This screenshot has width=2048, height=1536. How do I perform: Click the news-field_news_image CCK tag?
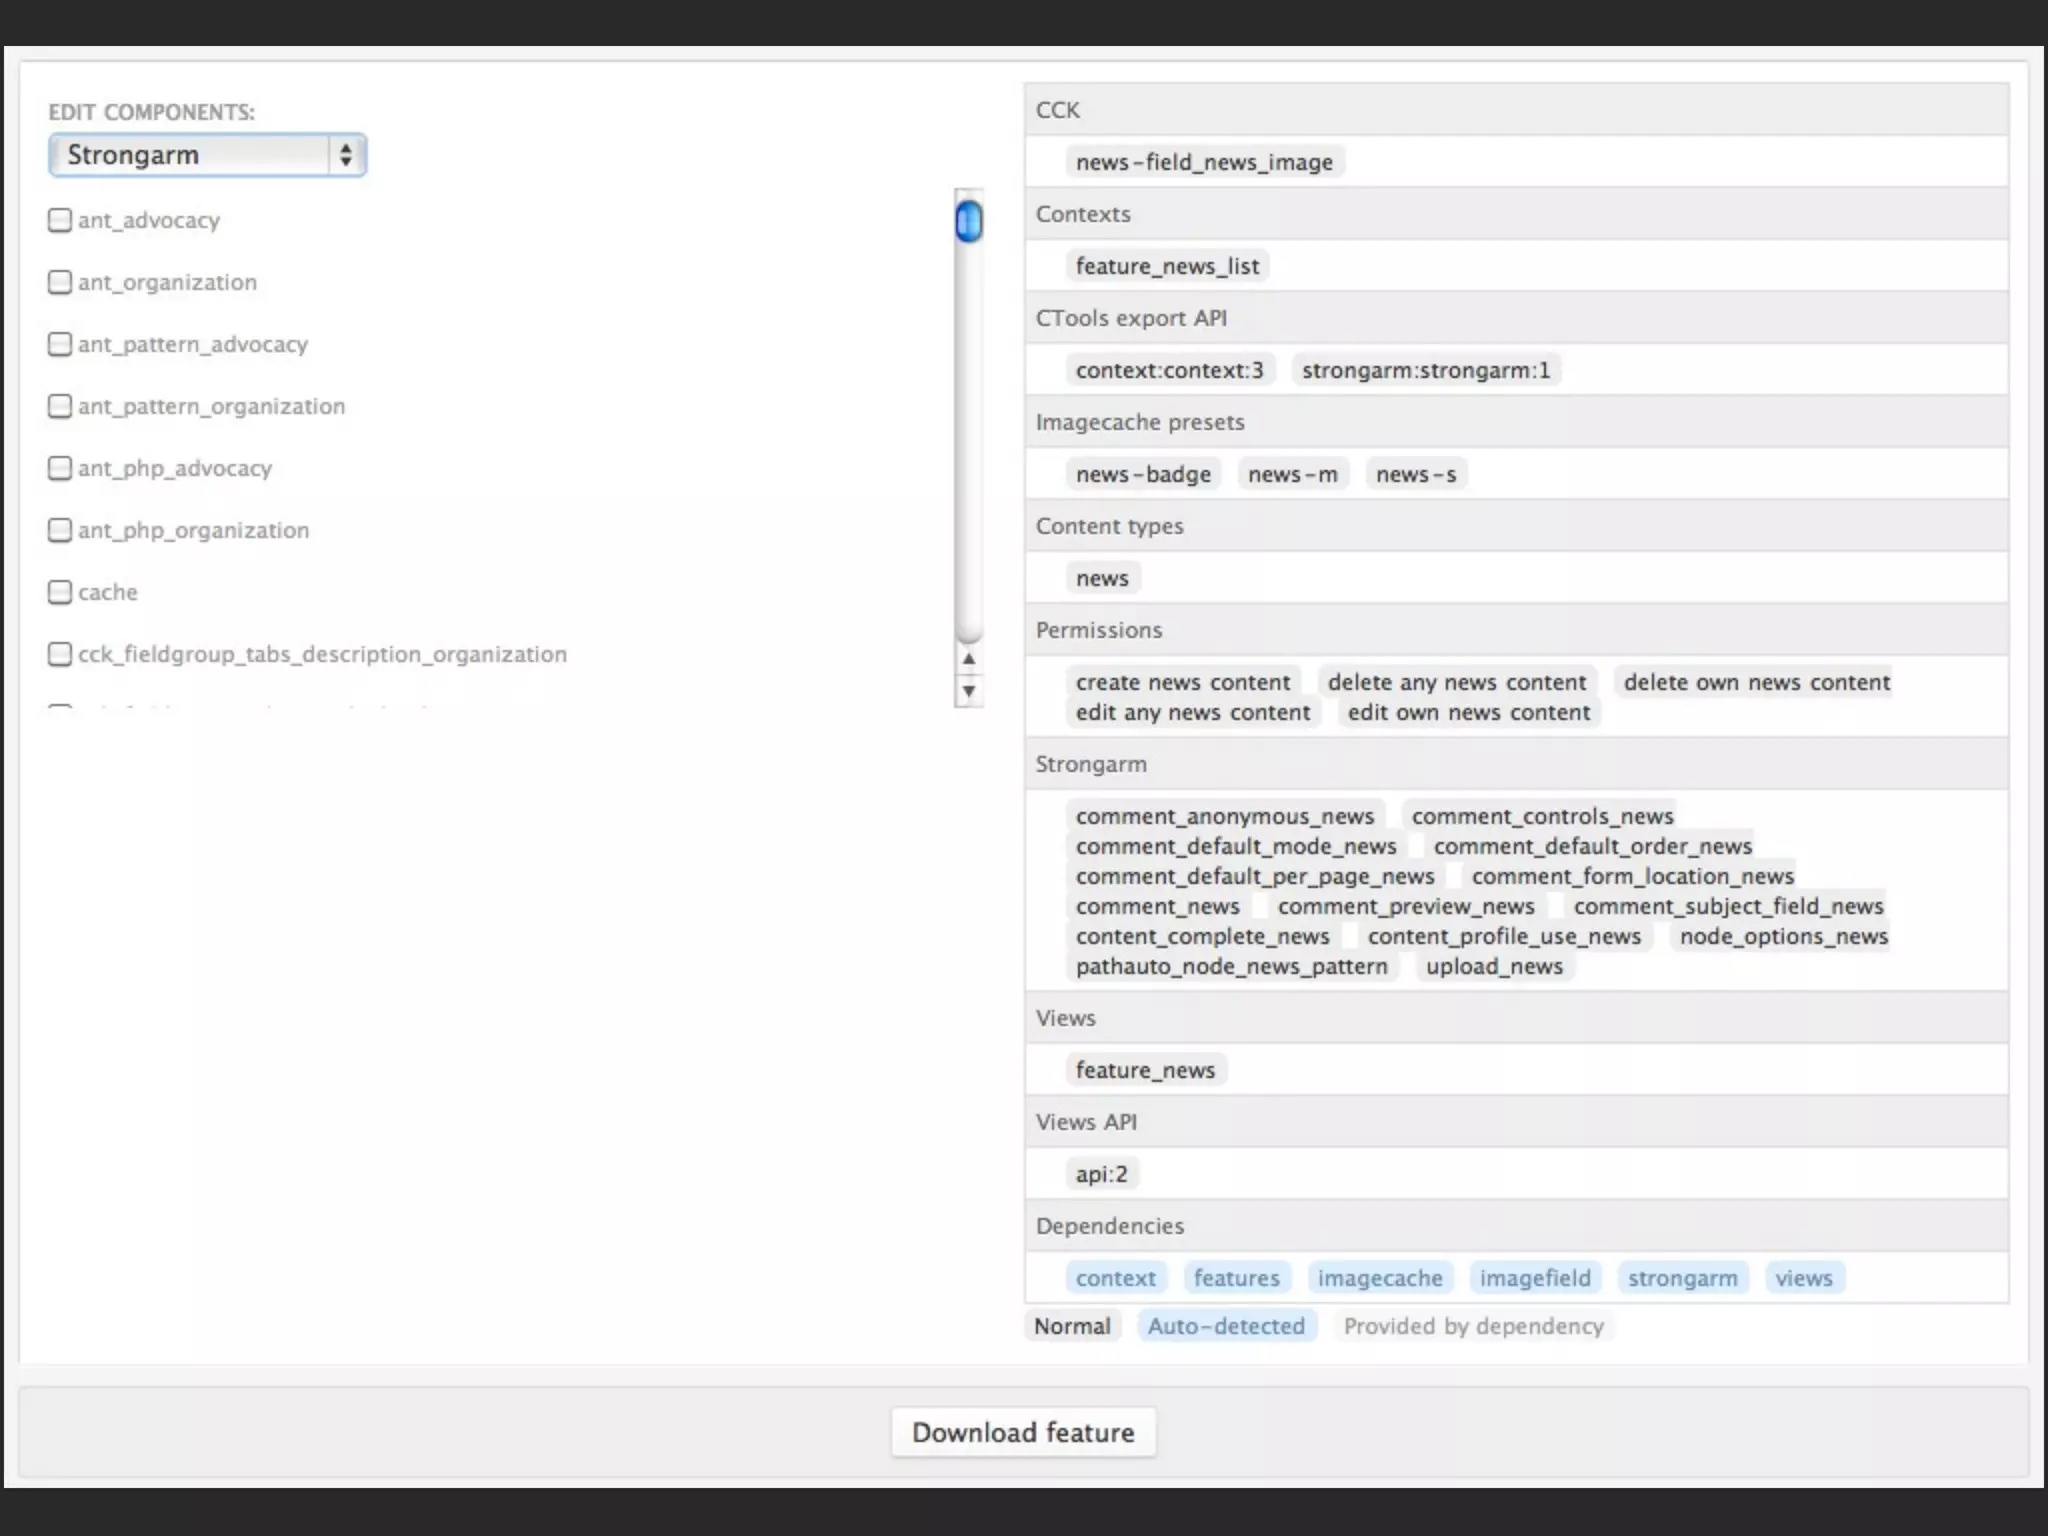click(x=1204, y=162)
